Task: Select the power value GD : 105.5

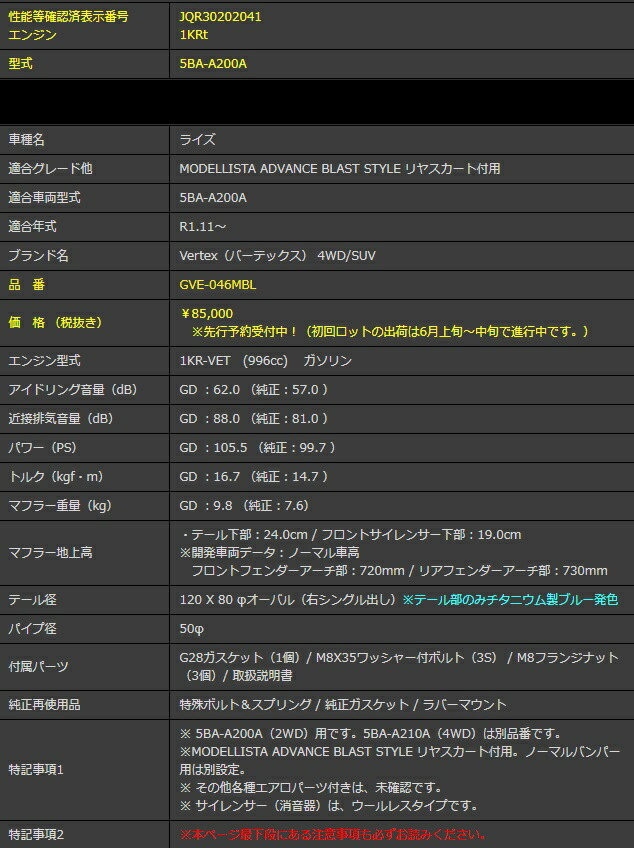Action: click(257, 448)
